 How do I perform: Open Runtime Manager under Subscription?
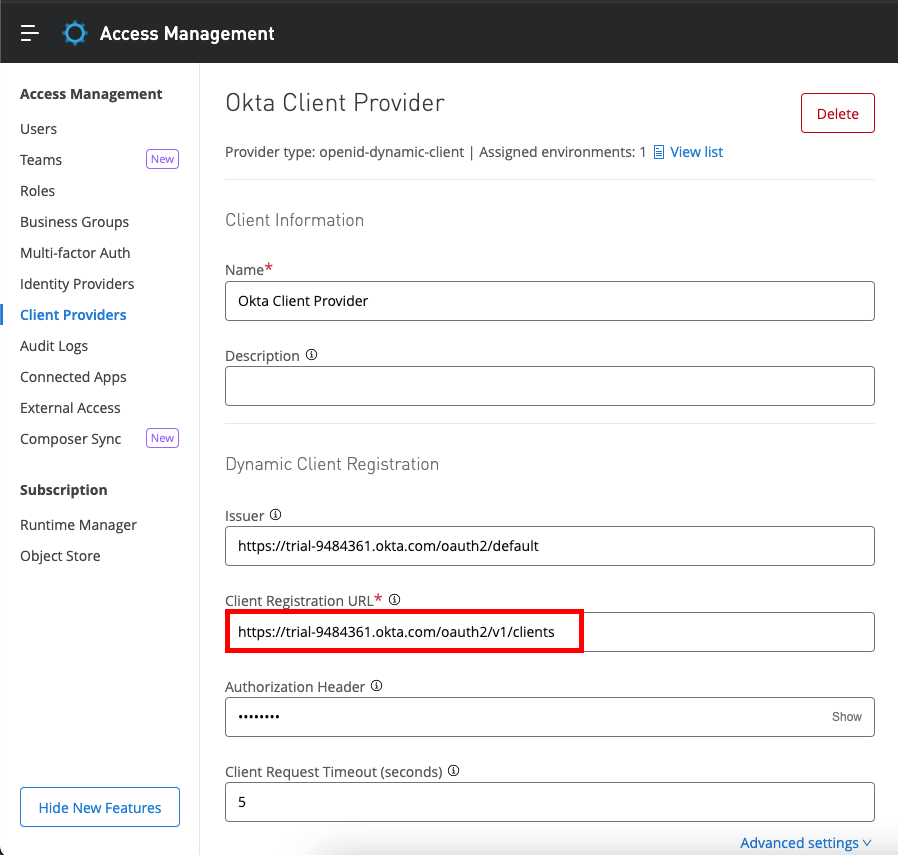click(78, 525)
